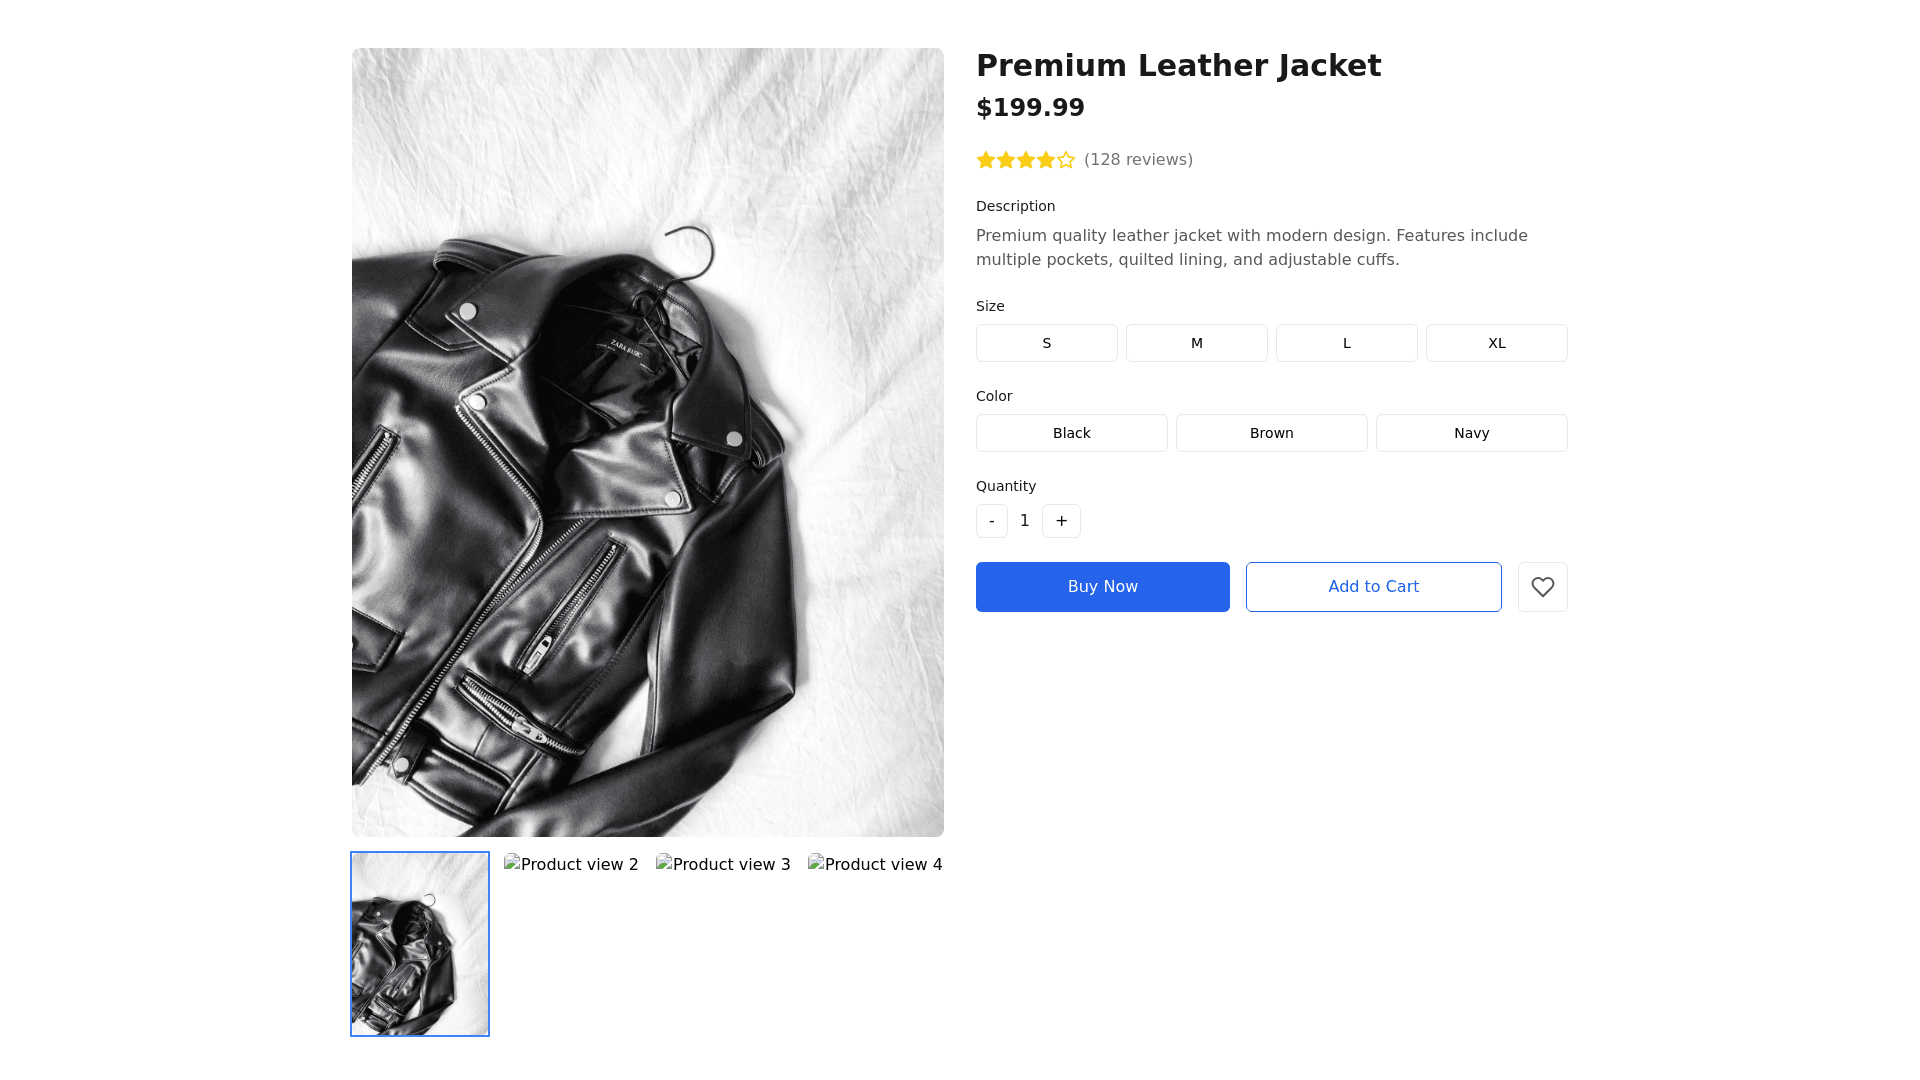The height and width of the screenshot is (1080, 1920).
Task: Click Add to Cart
Action: point(1373,587)
